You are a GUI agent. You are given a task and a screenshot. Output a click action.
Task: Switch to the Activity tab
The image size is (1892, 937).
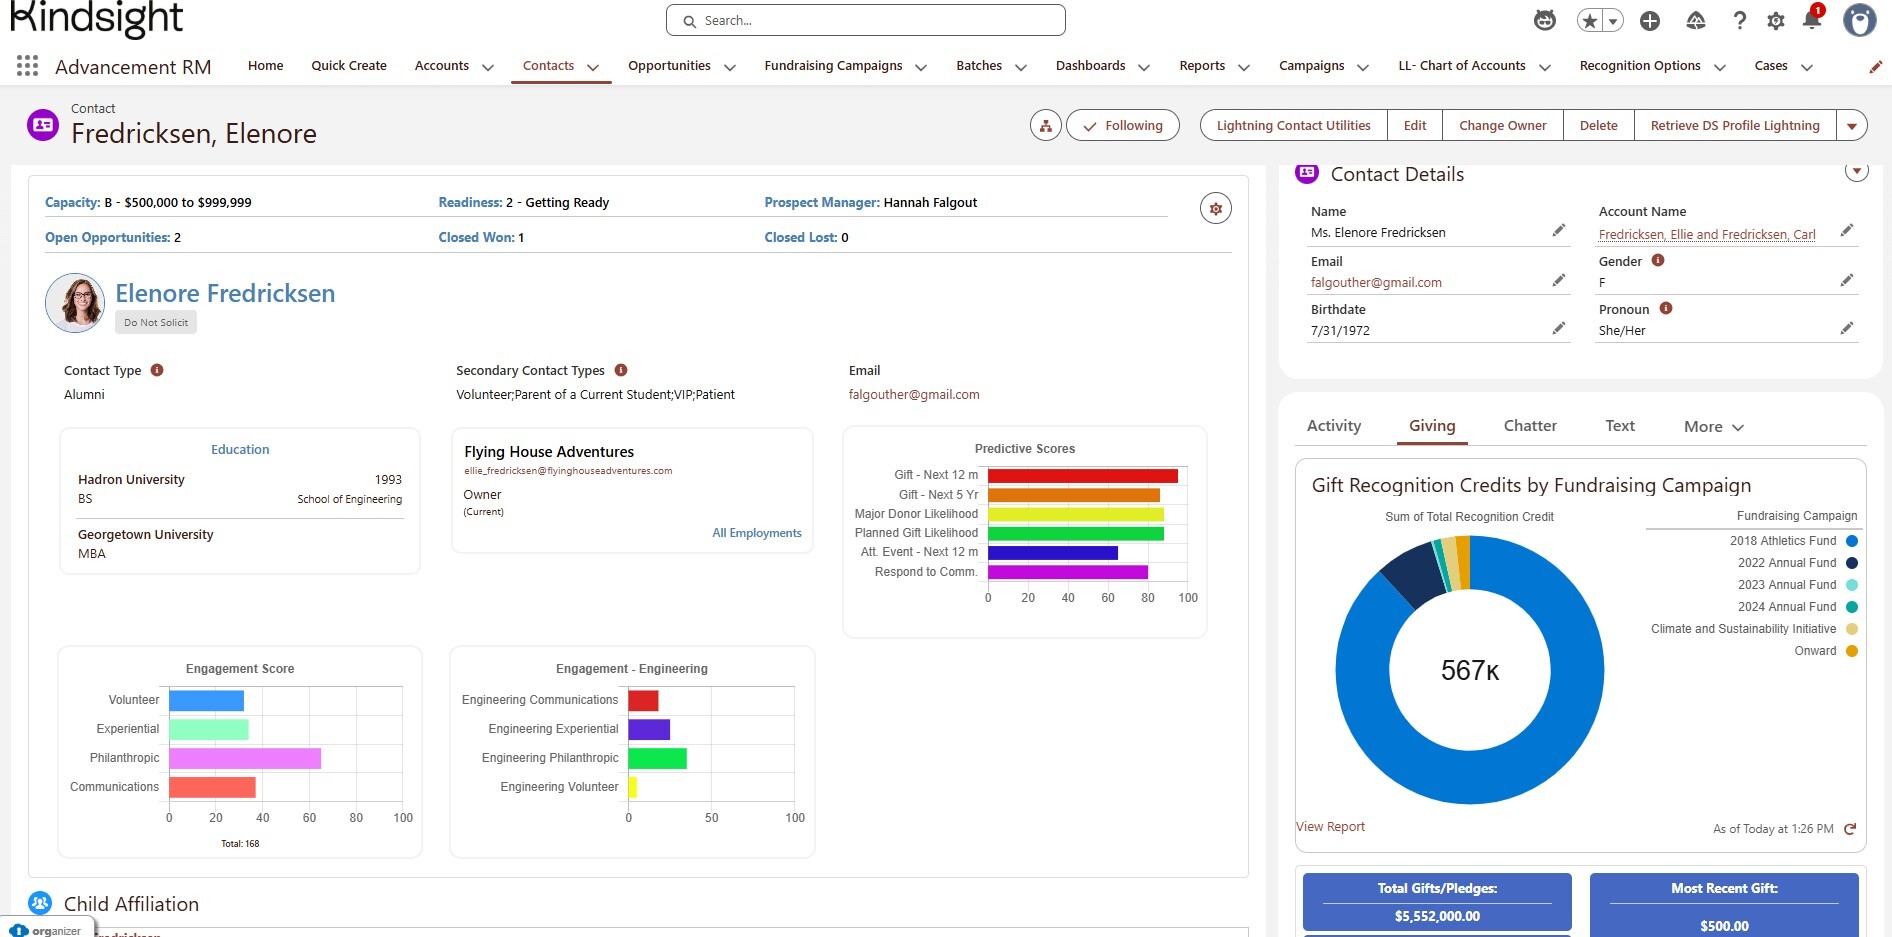(1333, 426)
